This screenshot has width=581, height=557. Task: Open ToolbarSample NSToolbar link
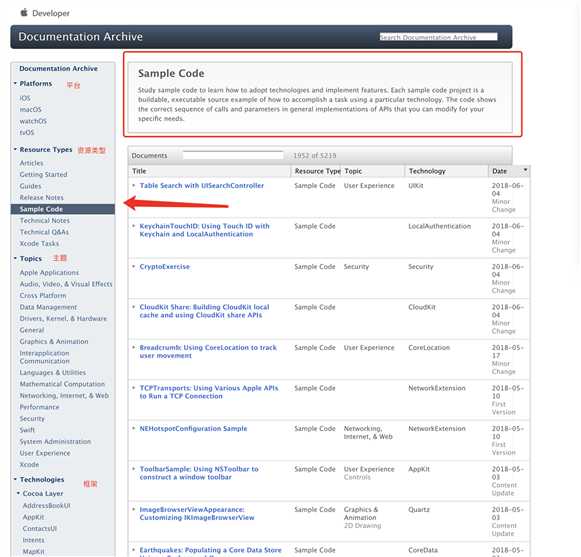point(199,473)
